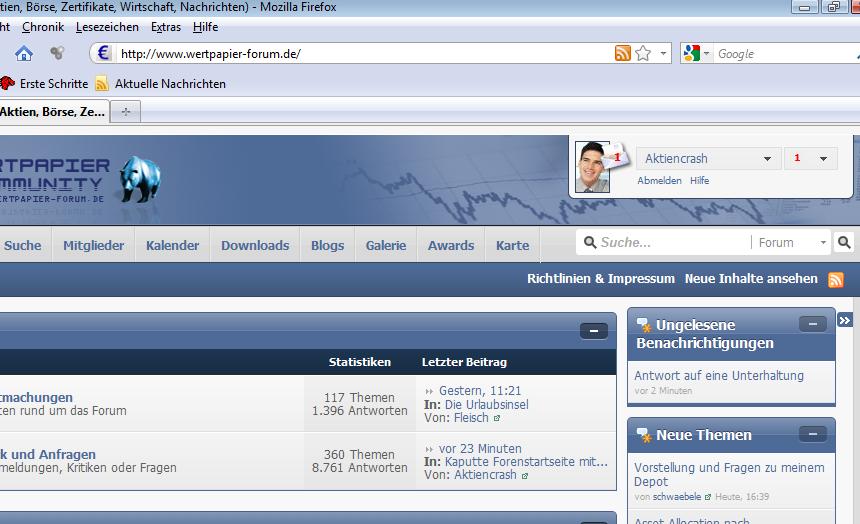Open the 'k und Anfragen' forum link
The image size is (860, 524).
[x=48, y=454]
